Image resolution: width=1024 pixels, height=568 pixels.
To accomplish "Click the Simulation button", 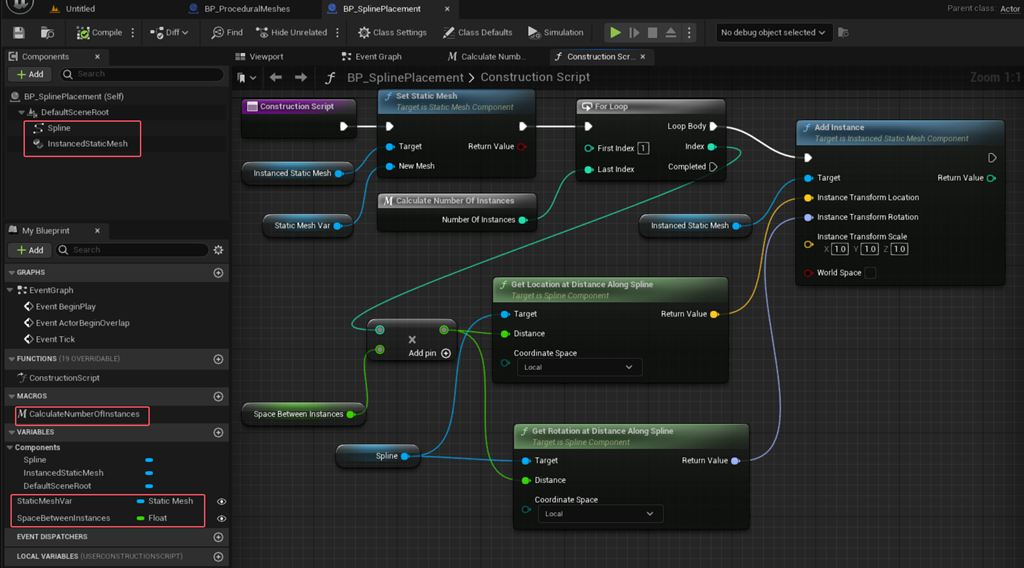I will click(556, 33).
